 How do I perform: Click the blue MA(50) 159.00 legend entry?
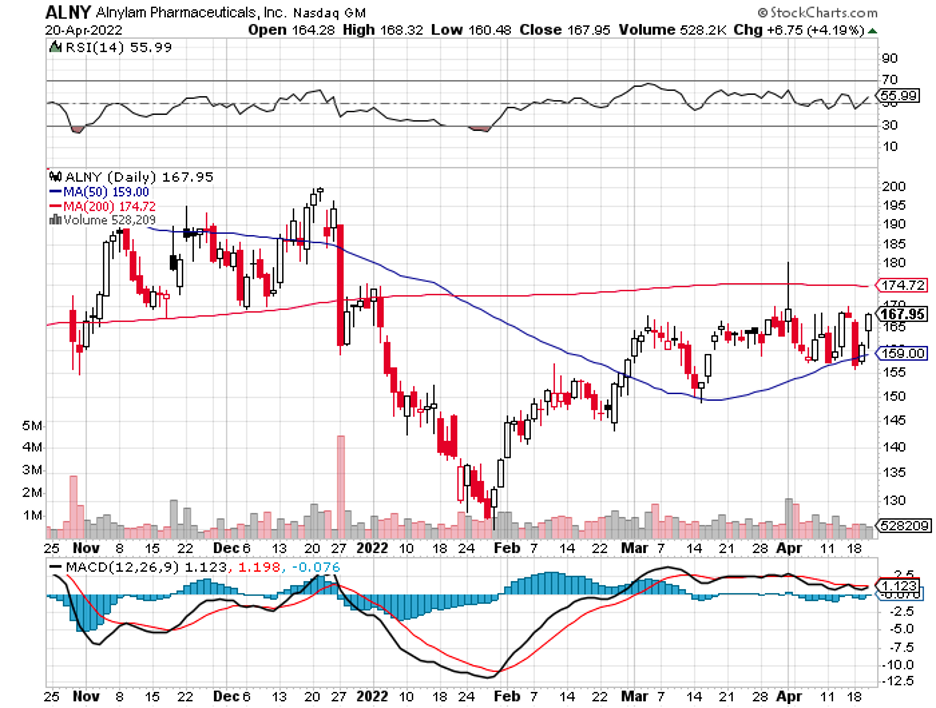point(99,192)
